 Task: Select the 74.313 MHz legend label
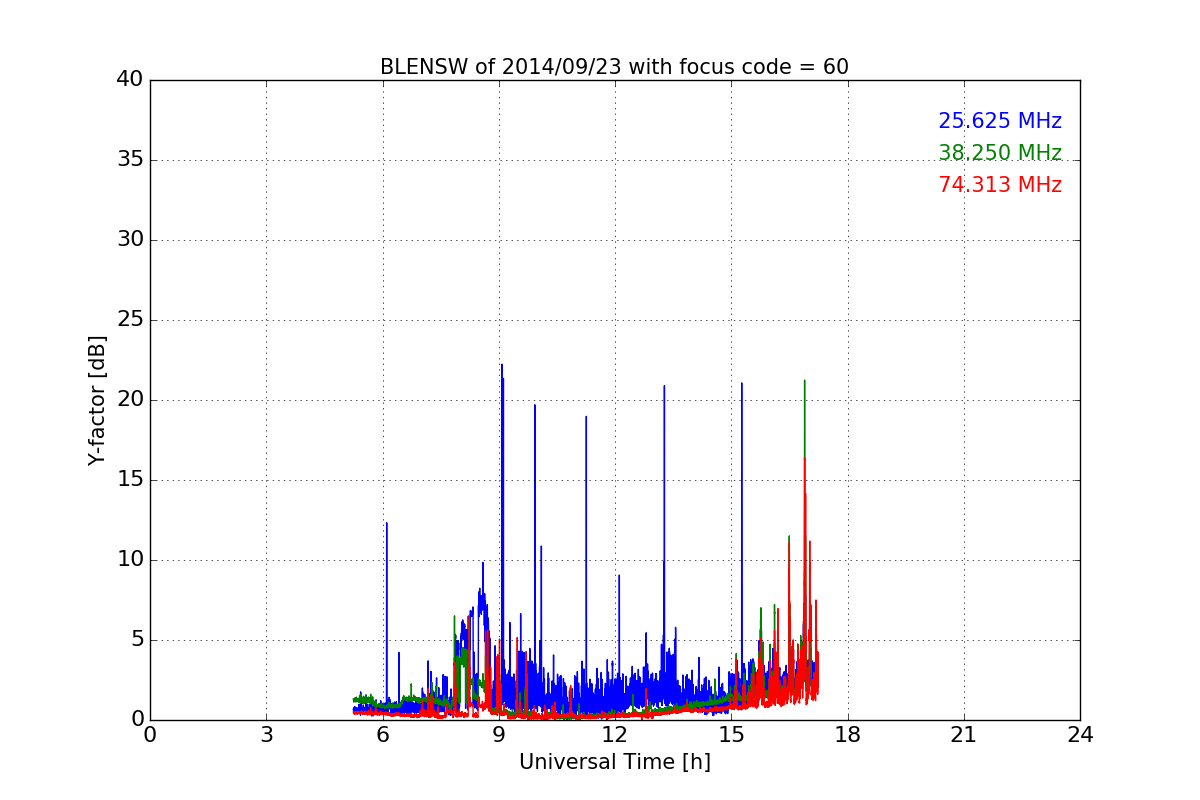click(1000, 185)
